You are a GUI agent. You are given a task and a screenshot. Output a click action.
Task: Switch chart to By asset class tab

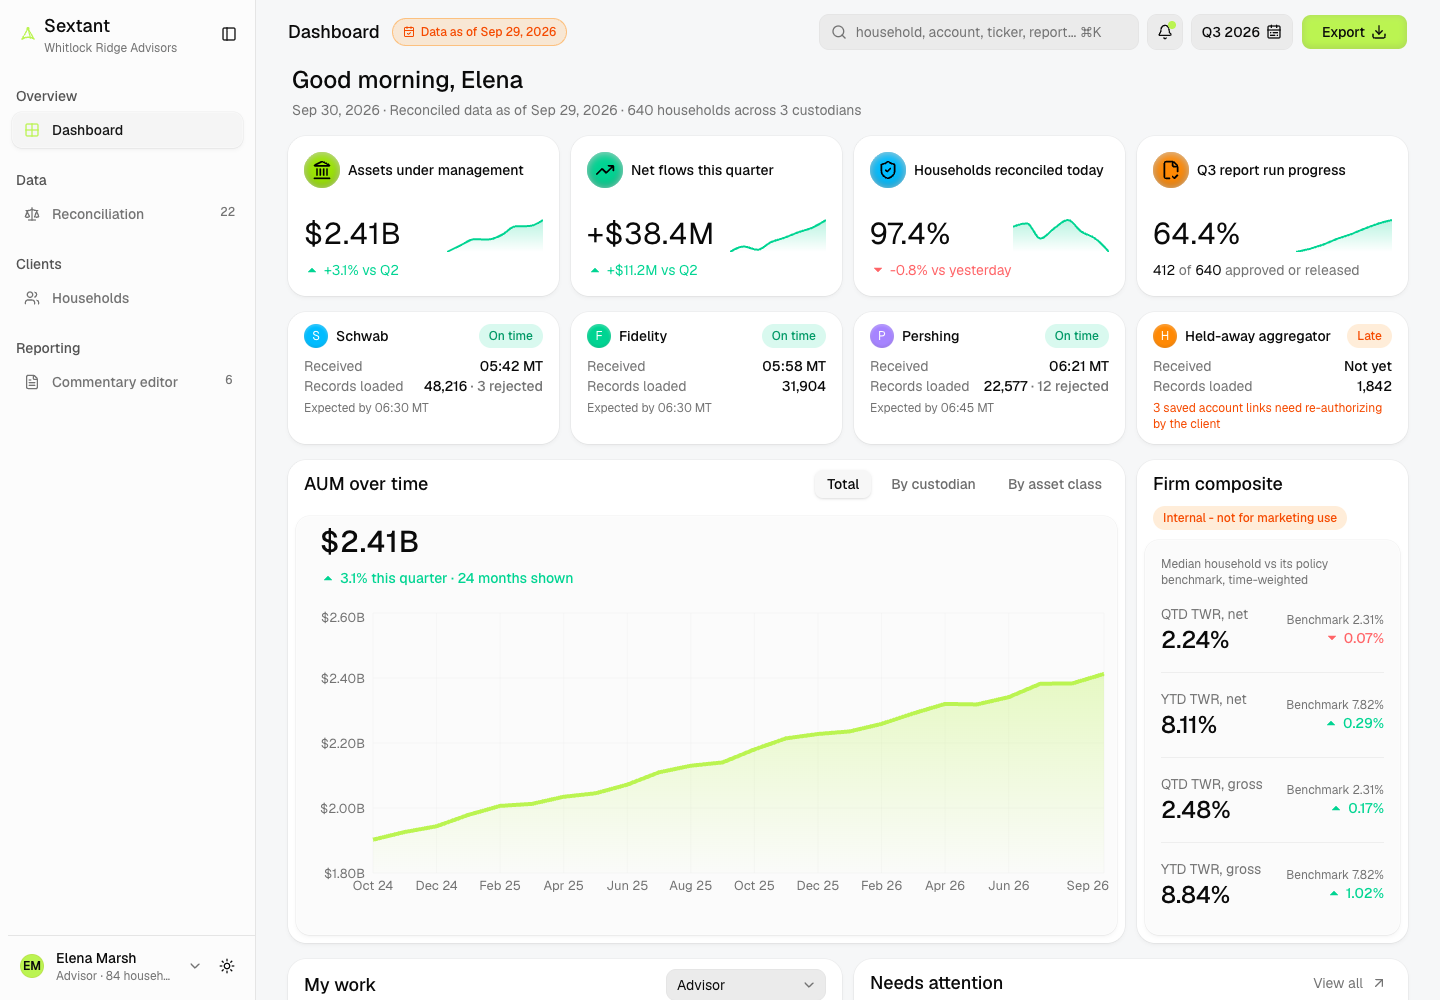(x=1055, y=484)
